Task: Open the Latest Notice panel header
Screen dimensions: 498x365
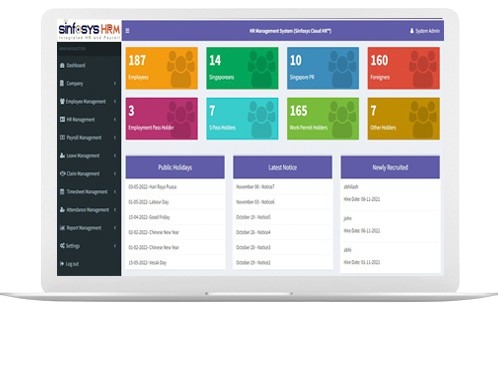Action: [283, 167]
